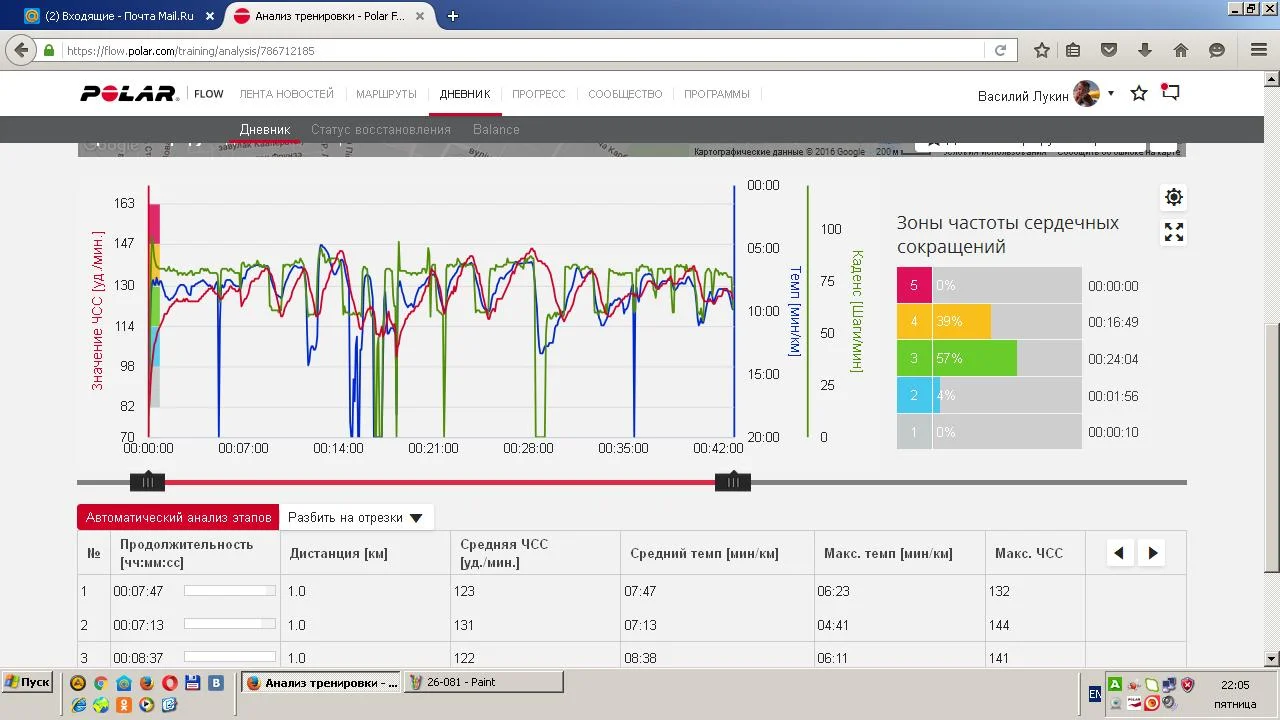The height and width of the screenshot is (720, 1280).
Task: Open the Разбить на отрезки dropdown
Action: pos(355,518)
